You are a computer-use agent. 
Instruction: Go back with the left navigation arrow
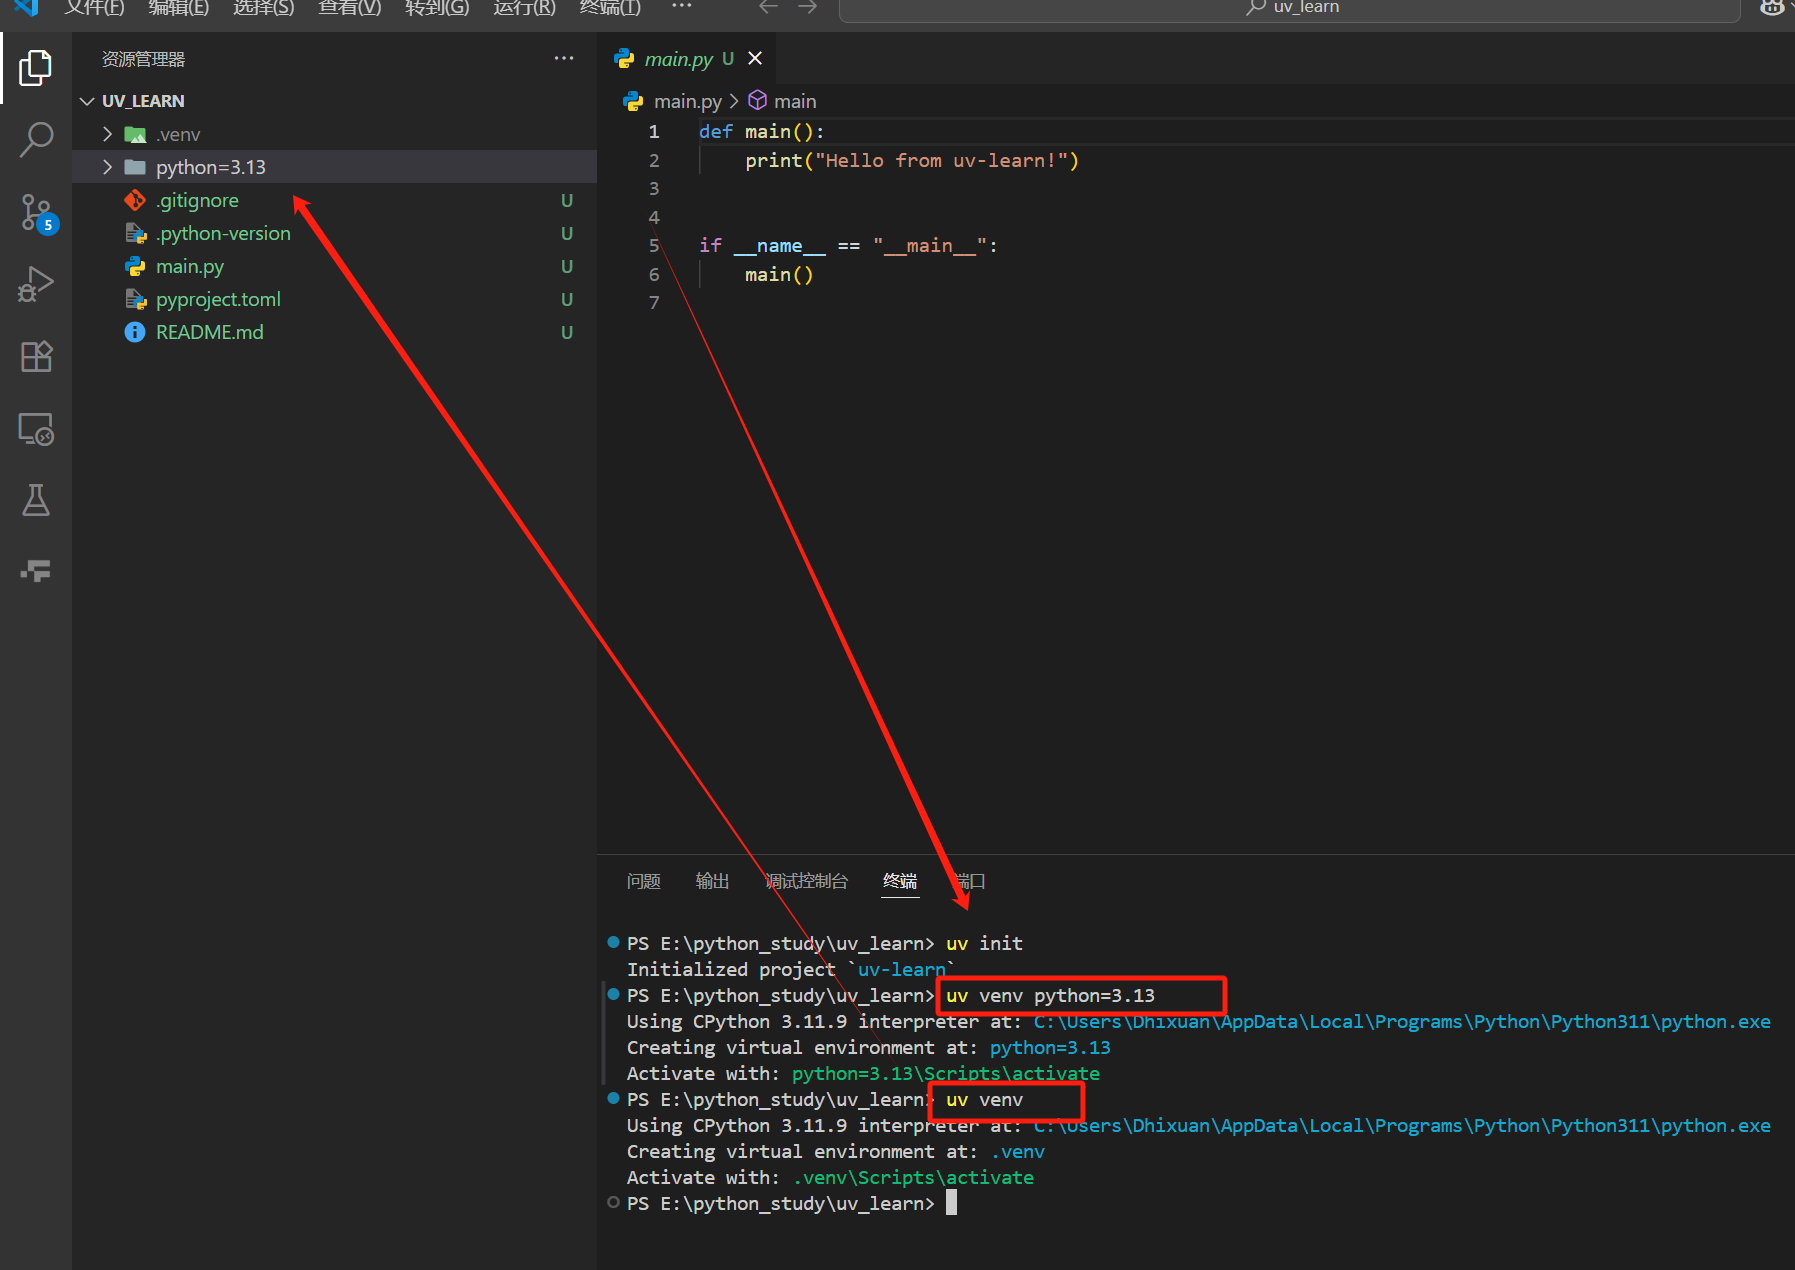(768, 8)
